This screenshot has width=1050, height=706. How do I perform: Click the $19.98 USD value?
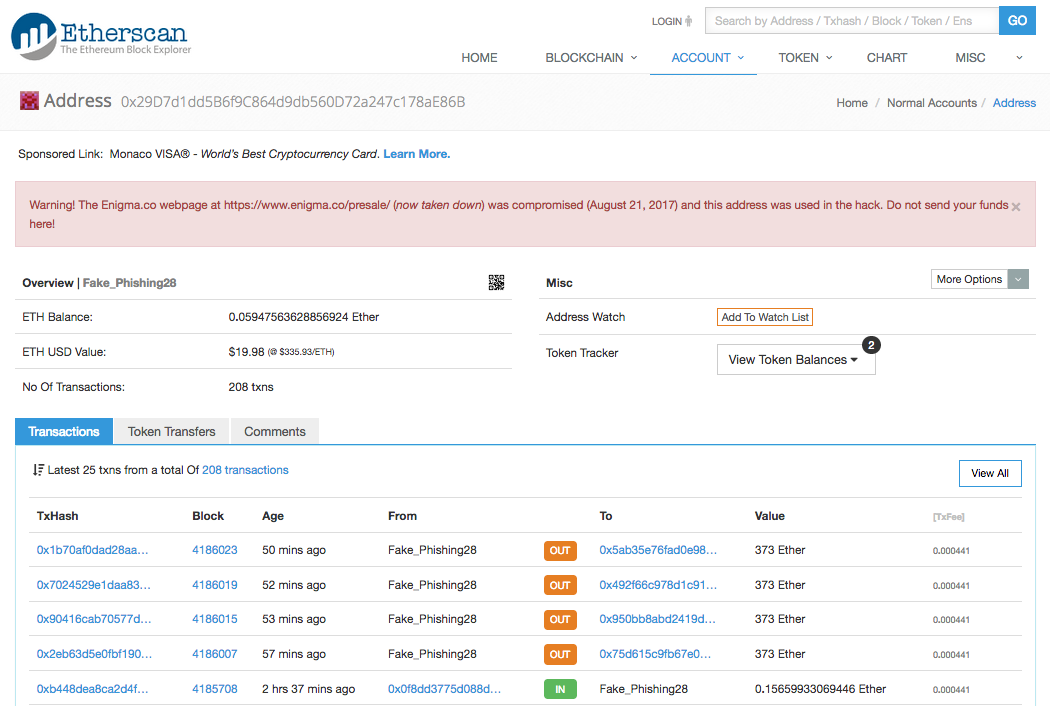(x=246, y=352)
